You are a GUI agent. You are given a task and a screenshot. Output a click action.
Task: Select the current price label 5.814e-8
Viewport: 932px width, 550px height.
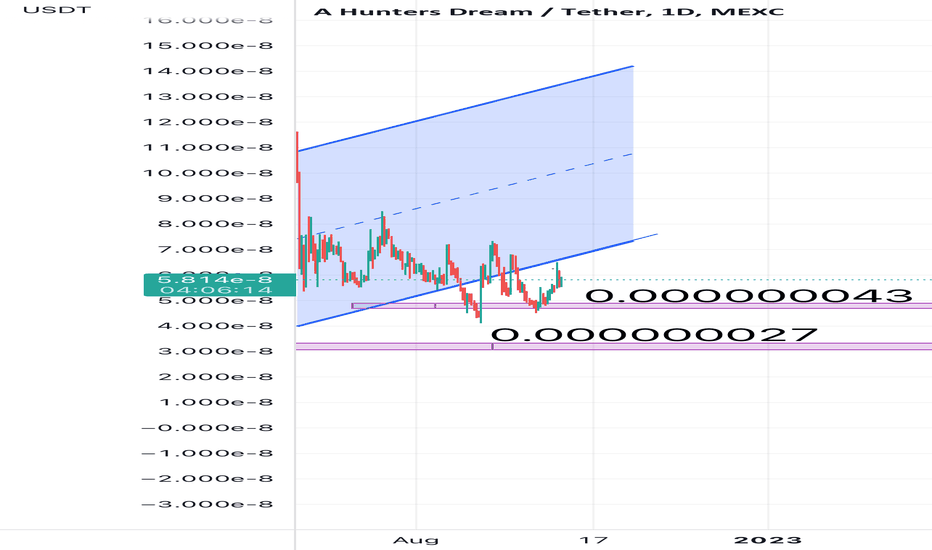coord(215,279)
